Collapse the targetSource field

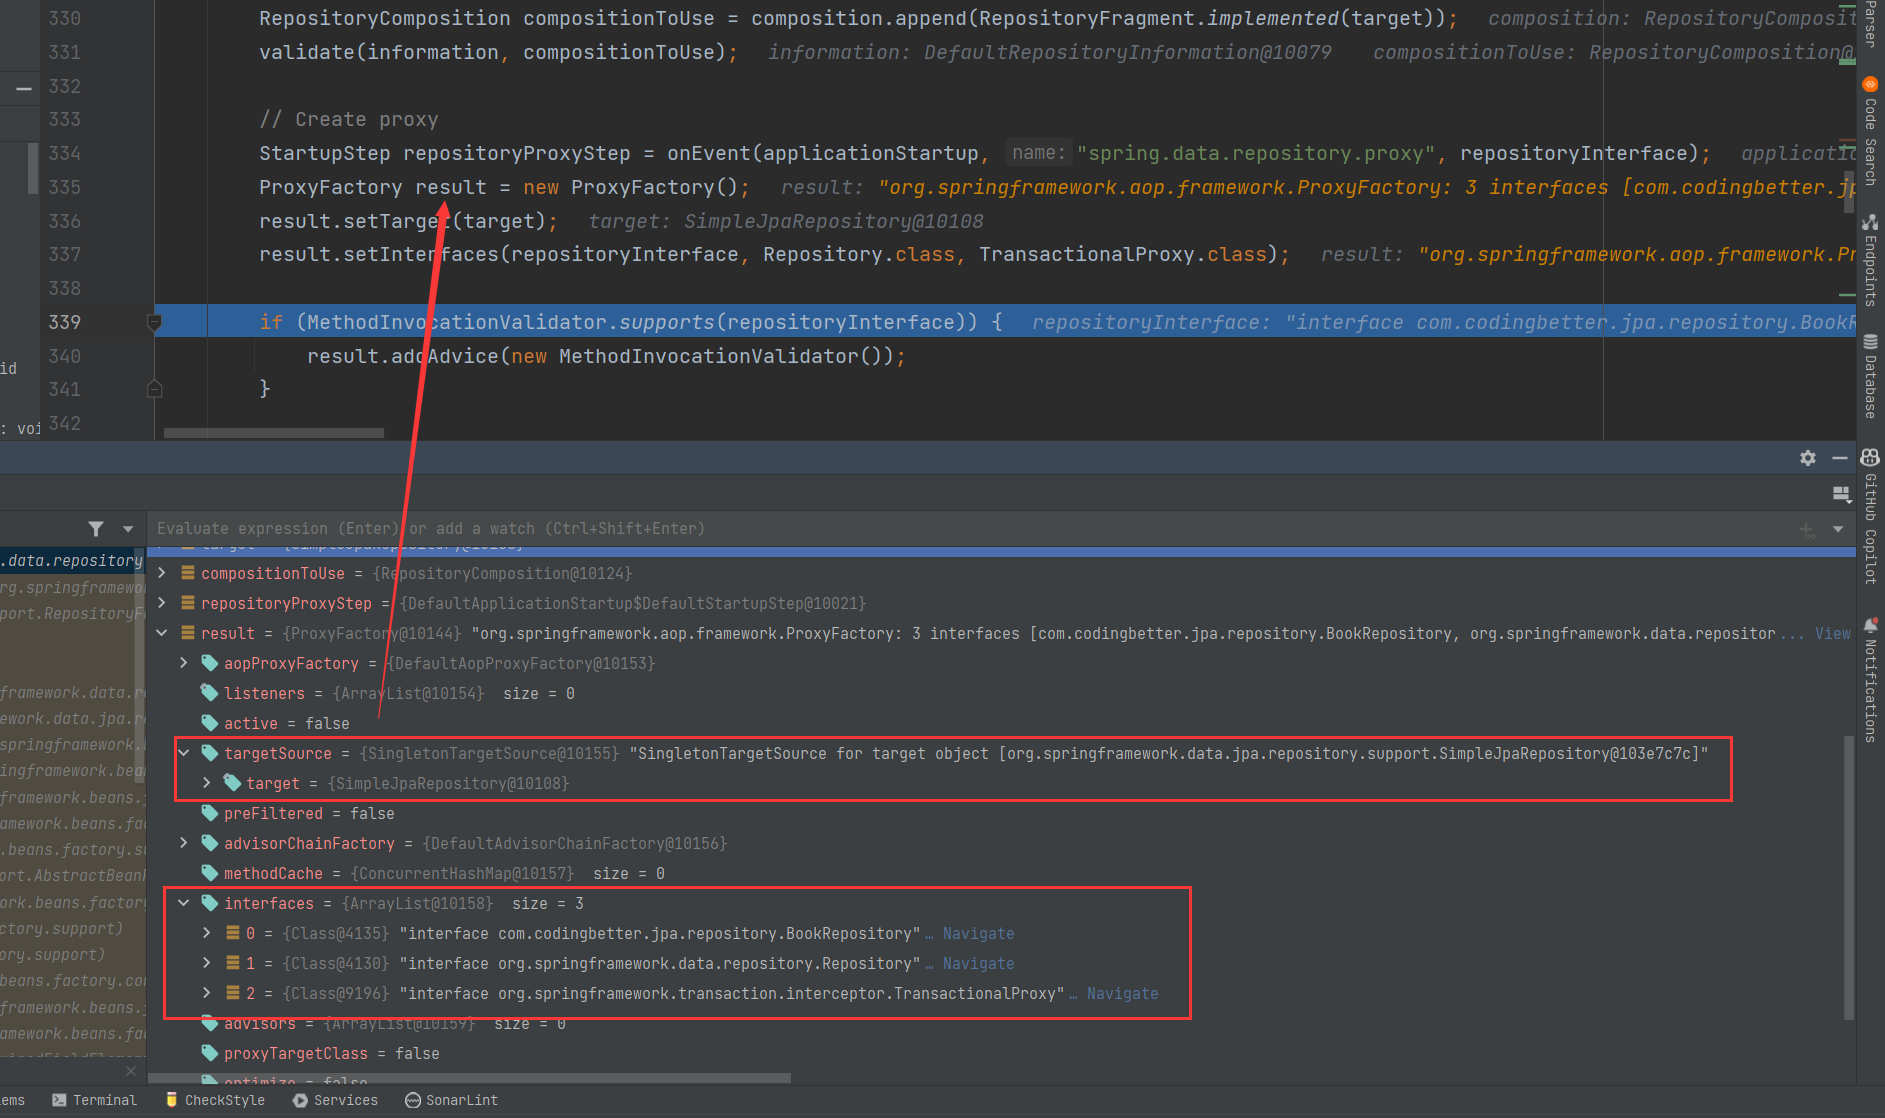(184, 753)
